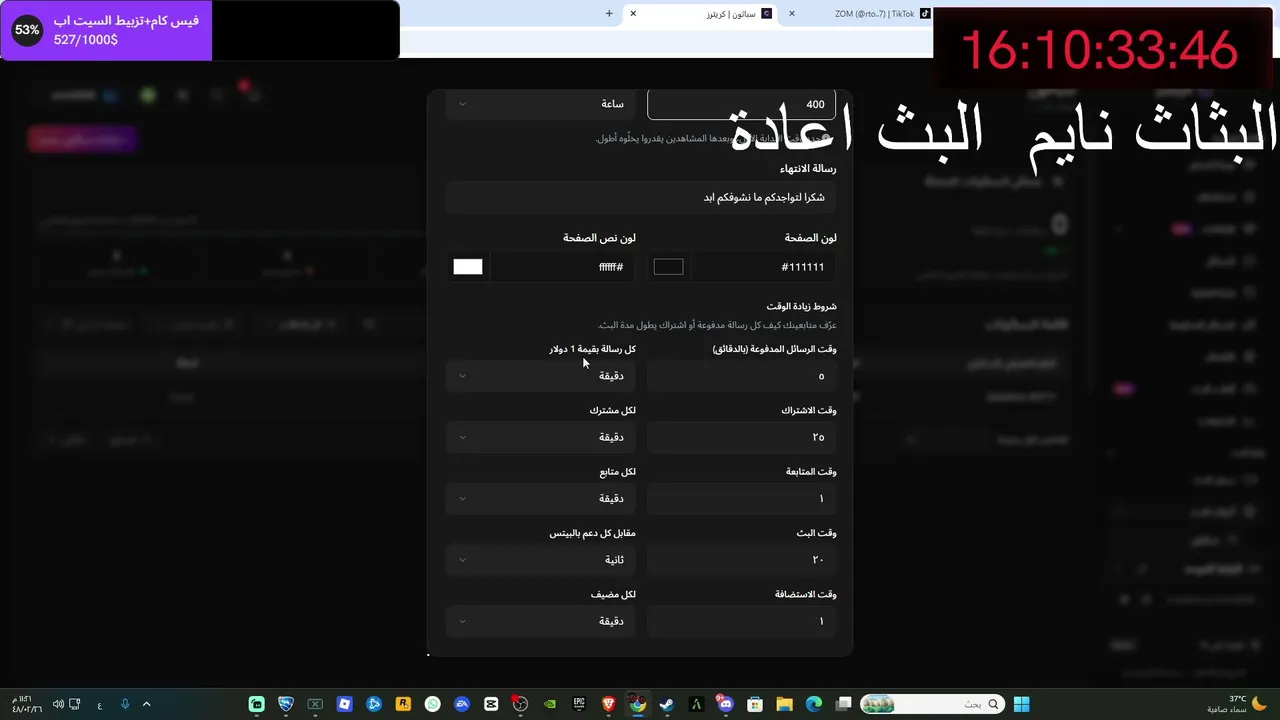The height and width of the screenshot is (720, 1280).
Task: Open unit dropdown under كل رسالة بقيمة 1 دولار
Action: [541, 376]
